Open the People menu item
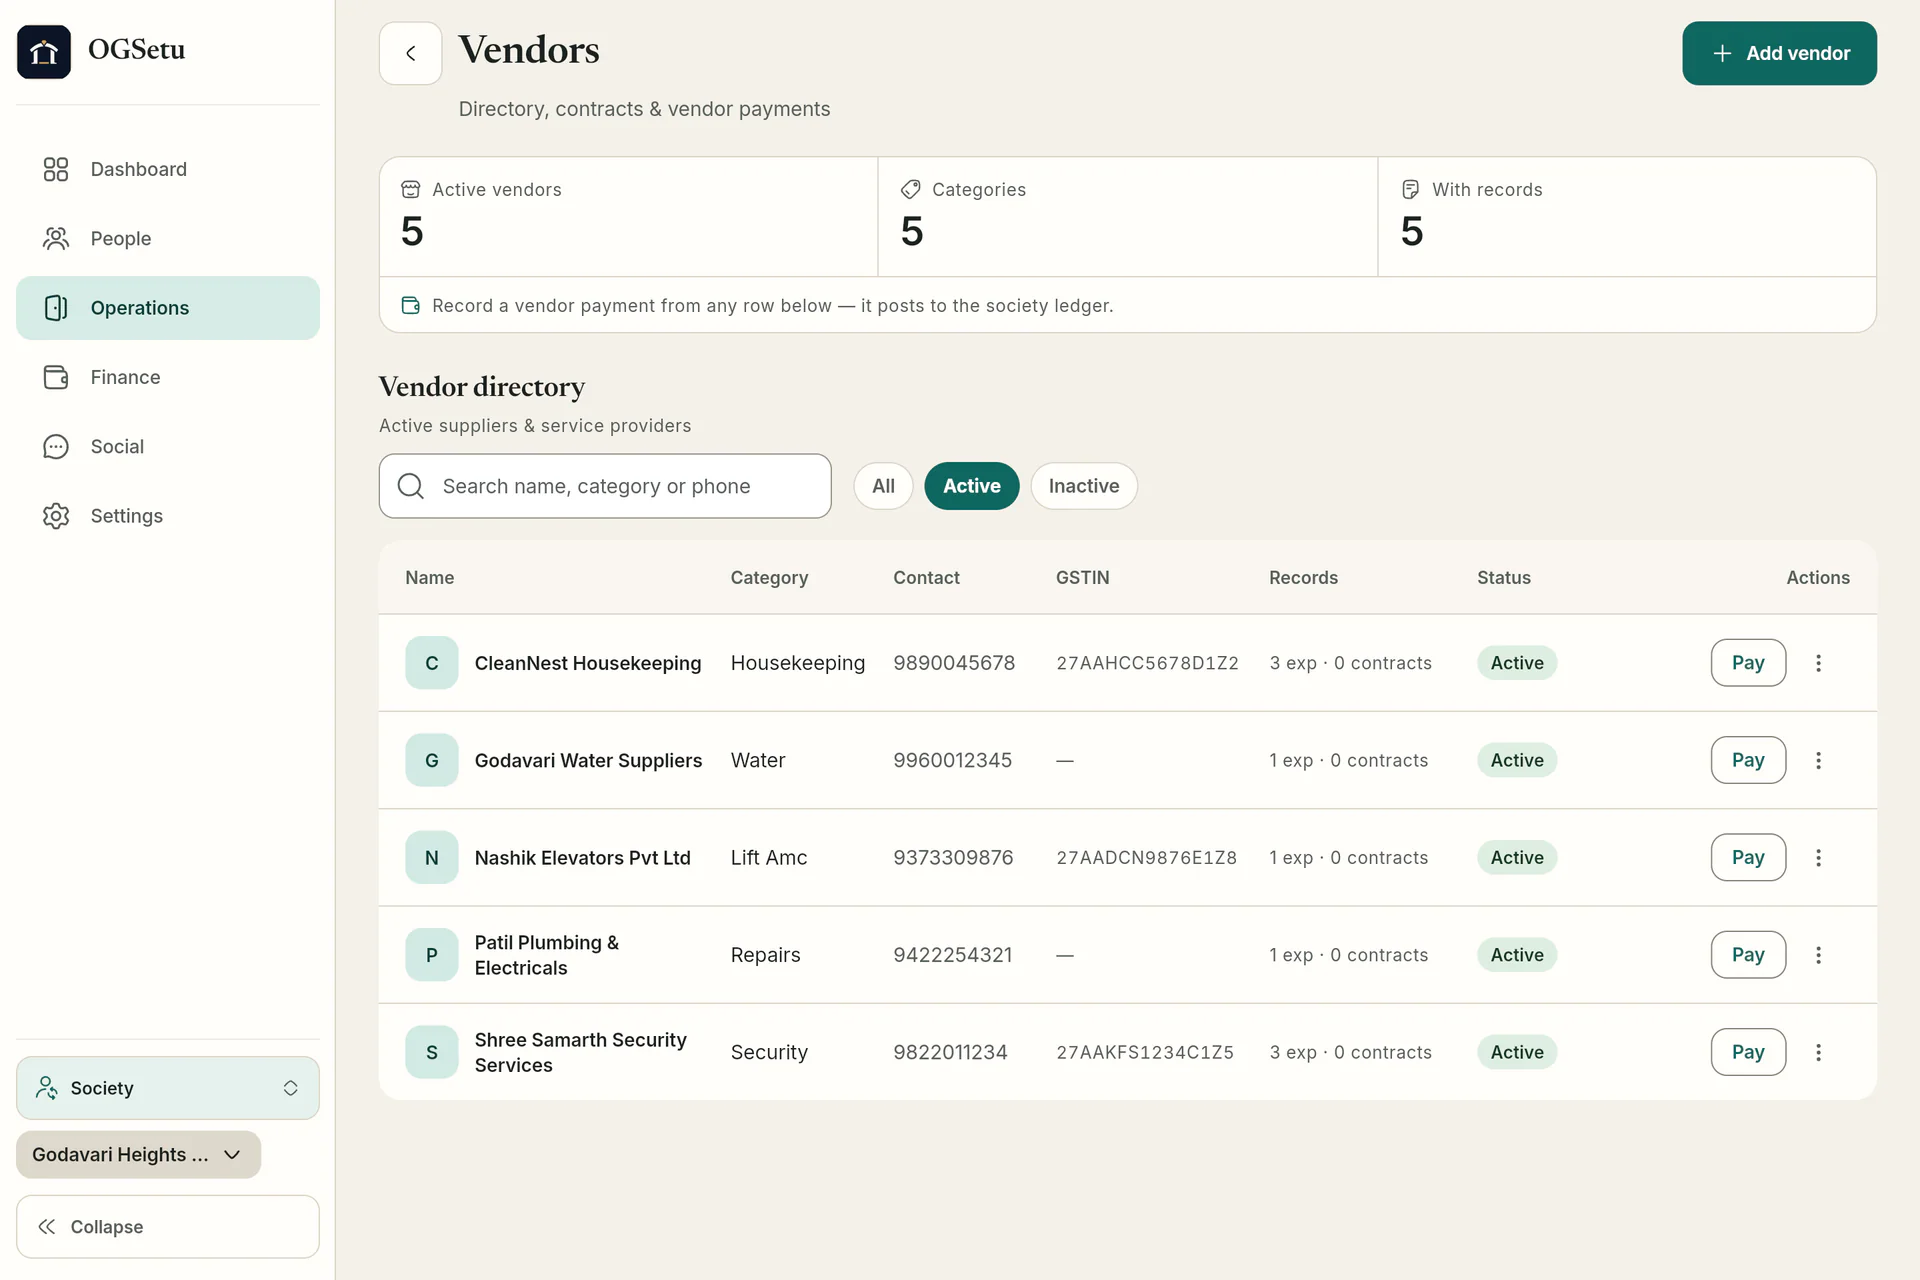Viewport: 1920px width, 1280px height. point(168,238)
